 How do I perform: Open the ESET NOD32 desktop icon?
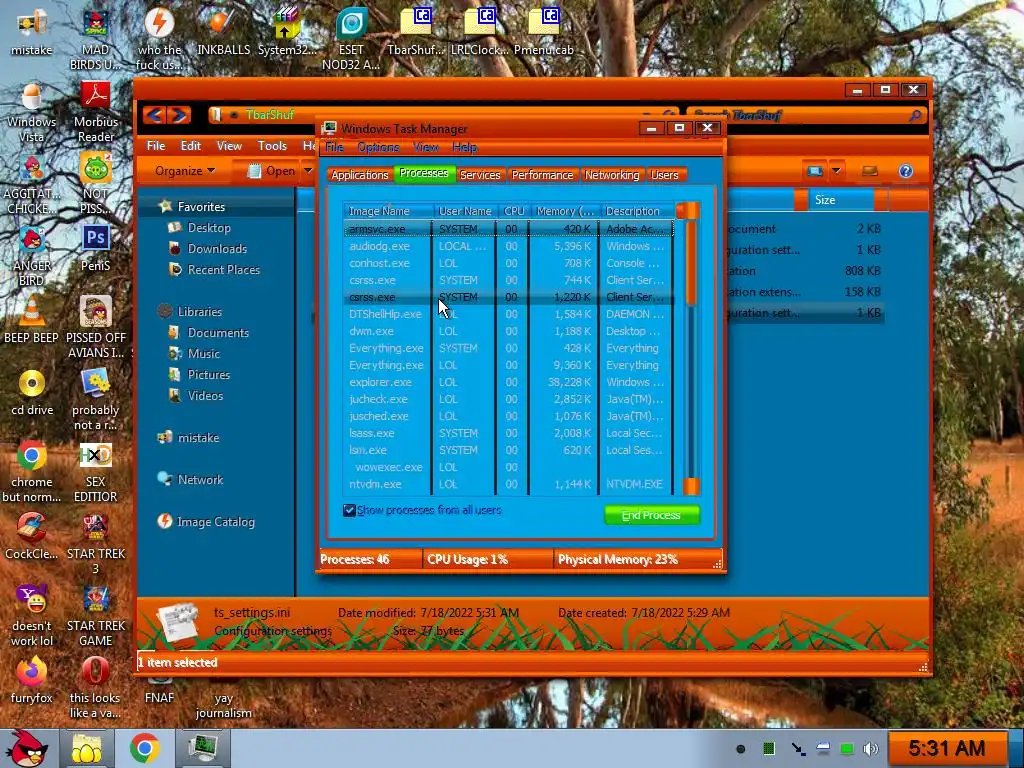(351, 39)
